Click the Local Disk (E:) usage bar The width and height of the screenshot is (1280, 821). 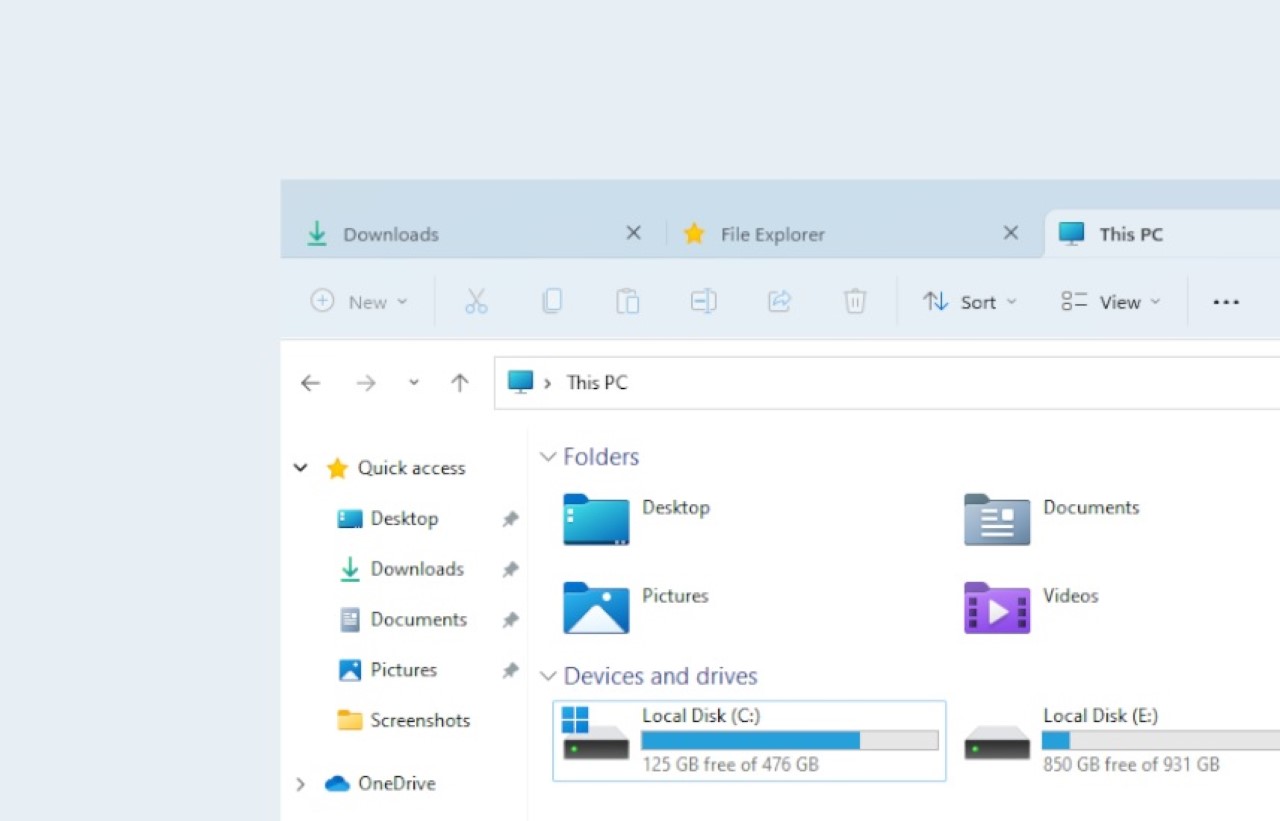click(1161, 740)
